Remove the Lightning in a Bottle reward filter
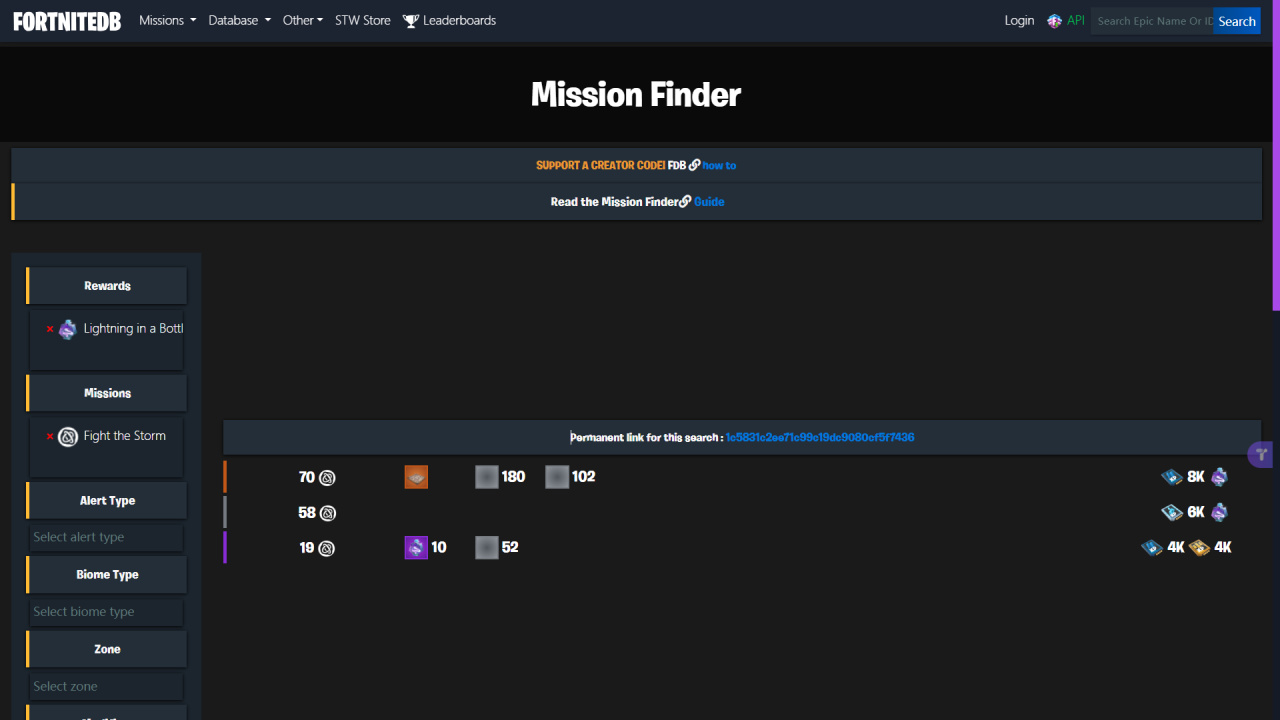Screen dimensions: 1280x720 click(x=50, y=329)
